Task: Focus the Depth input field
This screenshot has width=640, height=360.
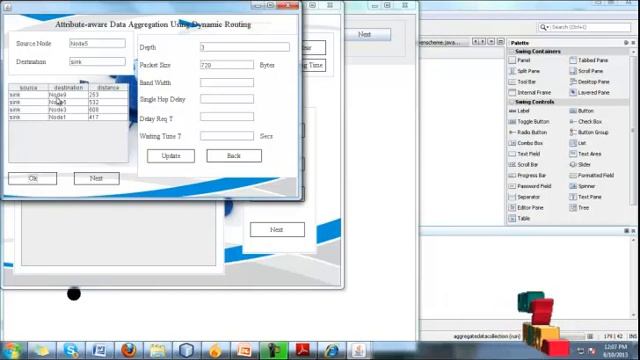Action: [x=245, y=47]
